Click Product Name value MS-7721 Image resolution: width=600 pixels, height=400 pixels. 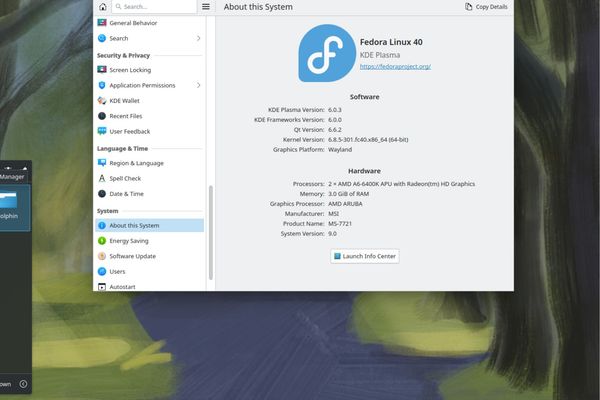coord(340,224)
